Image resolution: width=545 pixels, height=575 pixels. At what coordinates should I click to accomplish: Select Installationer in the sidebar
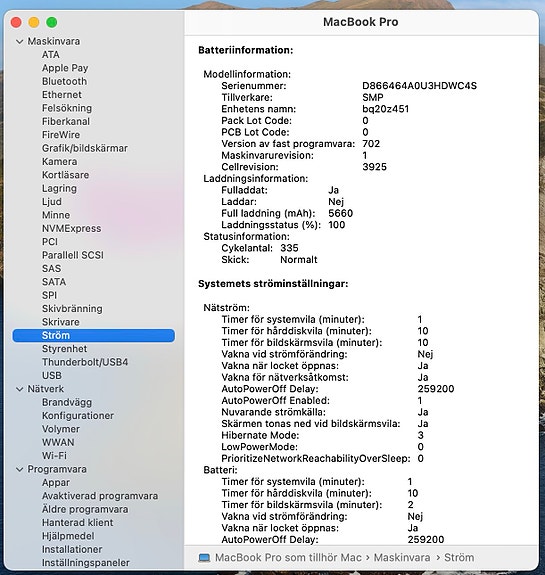pyautogui.click(x=72, y=550)
